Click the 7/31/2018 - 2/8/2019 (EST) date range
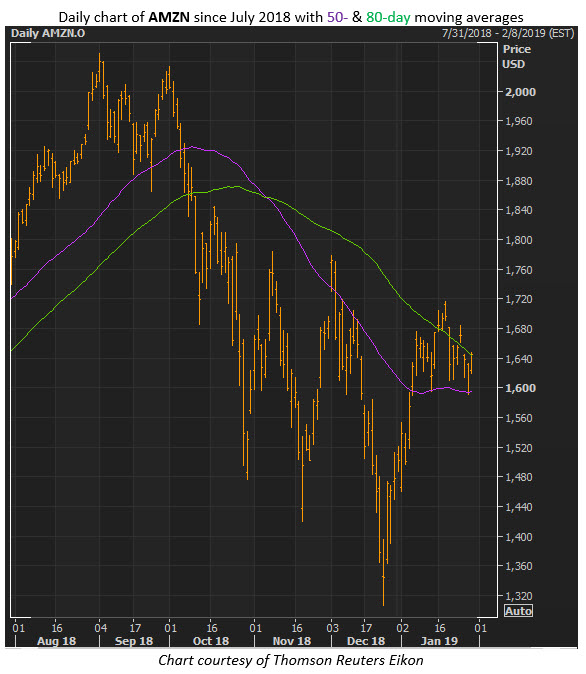Screen dimensions: 586x674 tap(508, 33)
